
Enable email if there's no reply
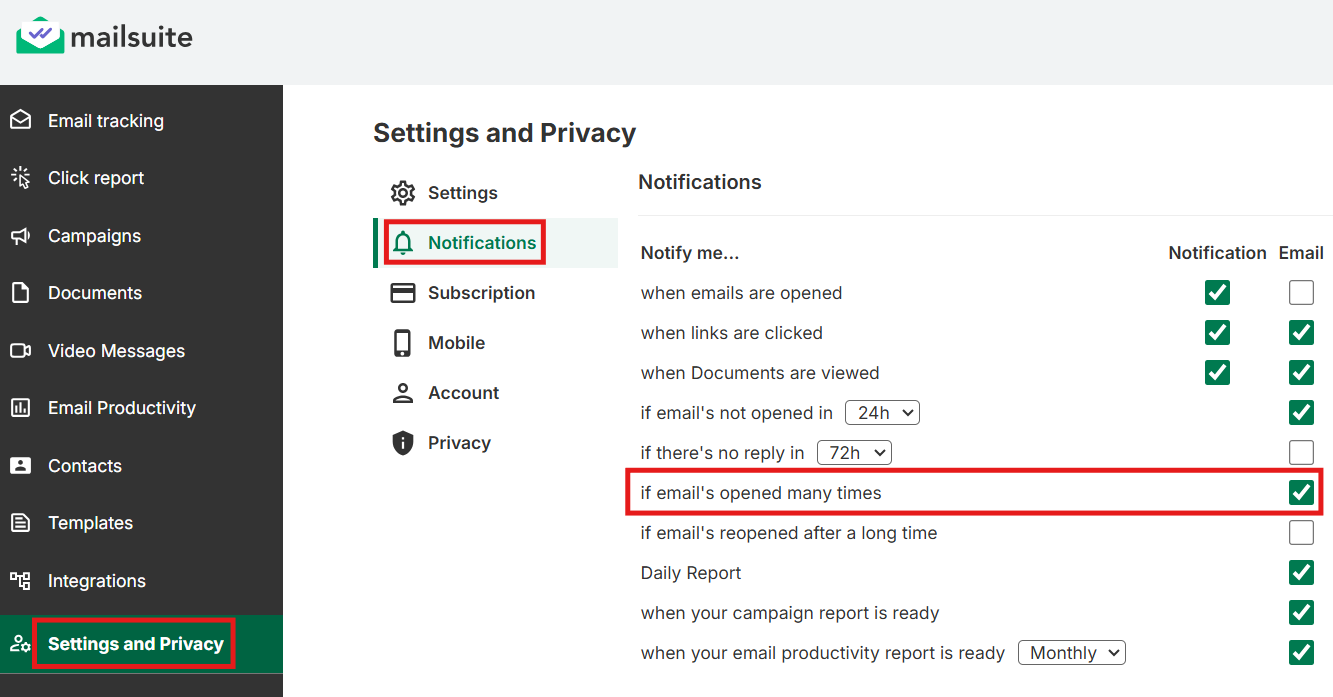(1301, 453)
